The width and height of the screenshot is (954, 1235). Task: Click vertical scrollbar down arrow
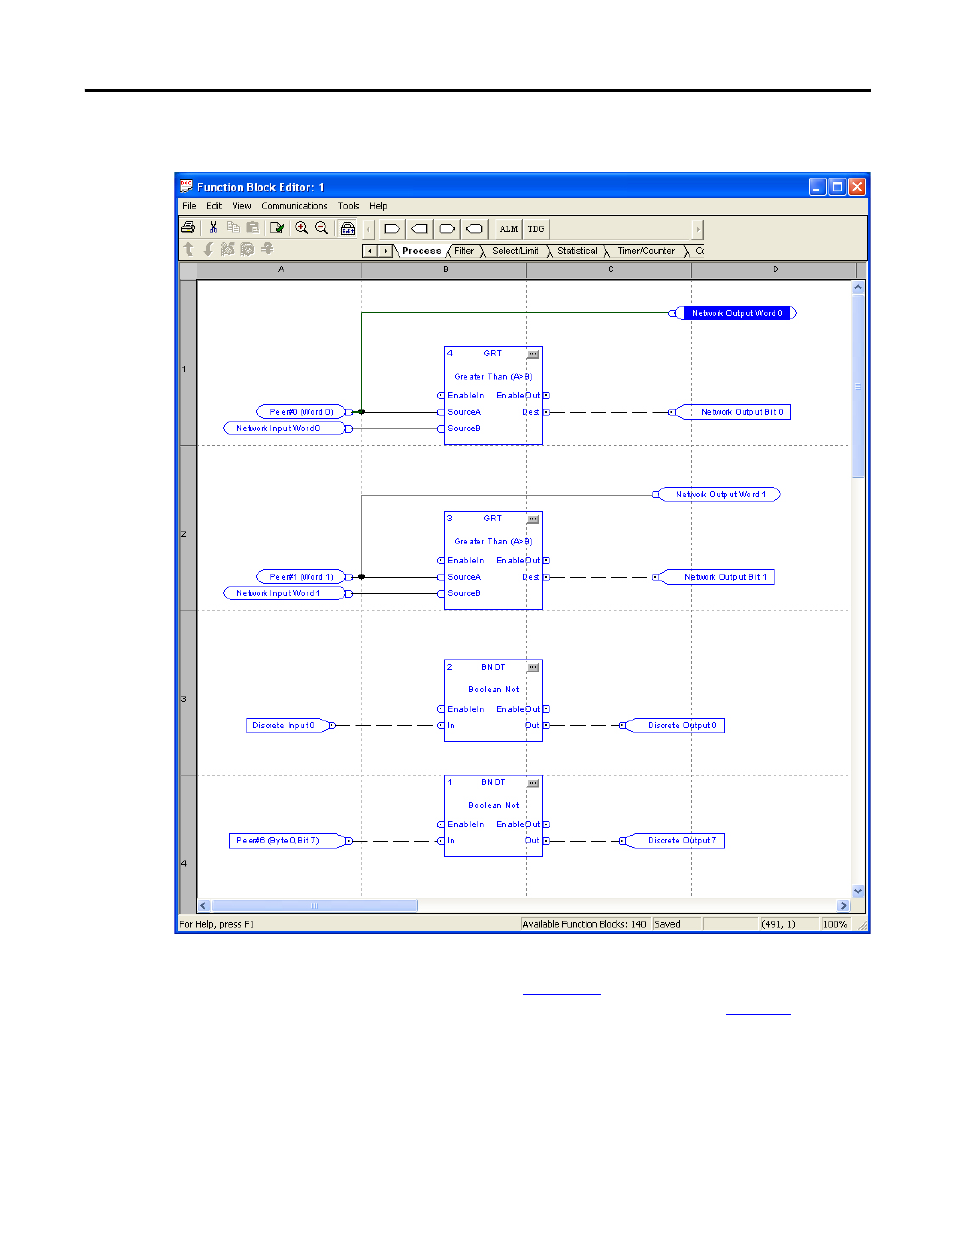tap(858, 891)
